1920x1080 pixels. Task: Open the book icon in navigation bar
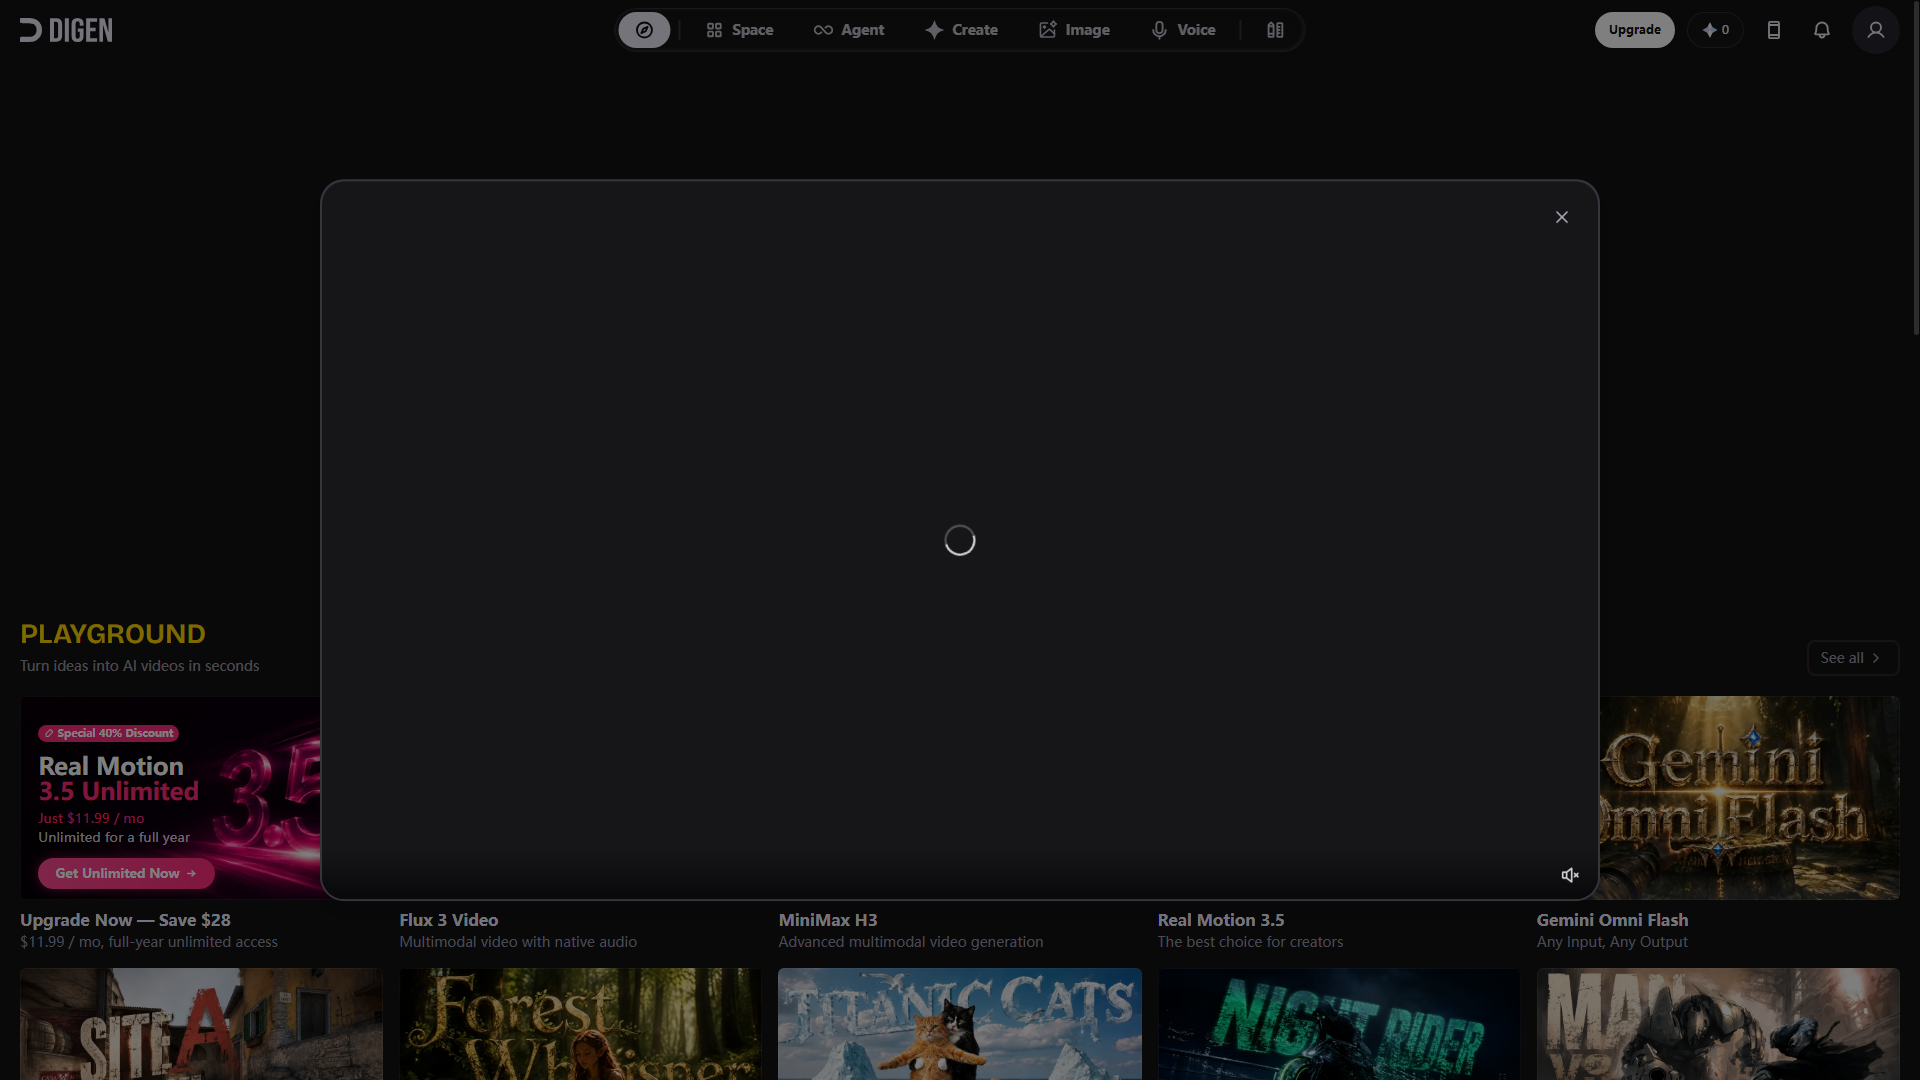[1275, 30]
